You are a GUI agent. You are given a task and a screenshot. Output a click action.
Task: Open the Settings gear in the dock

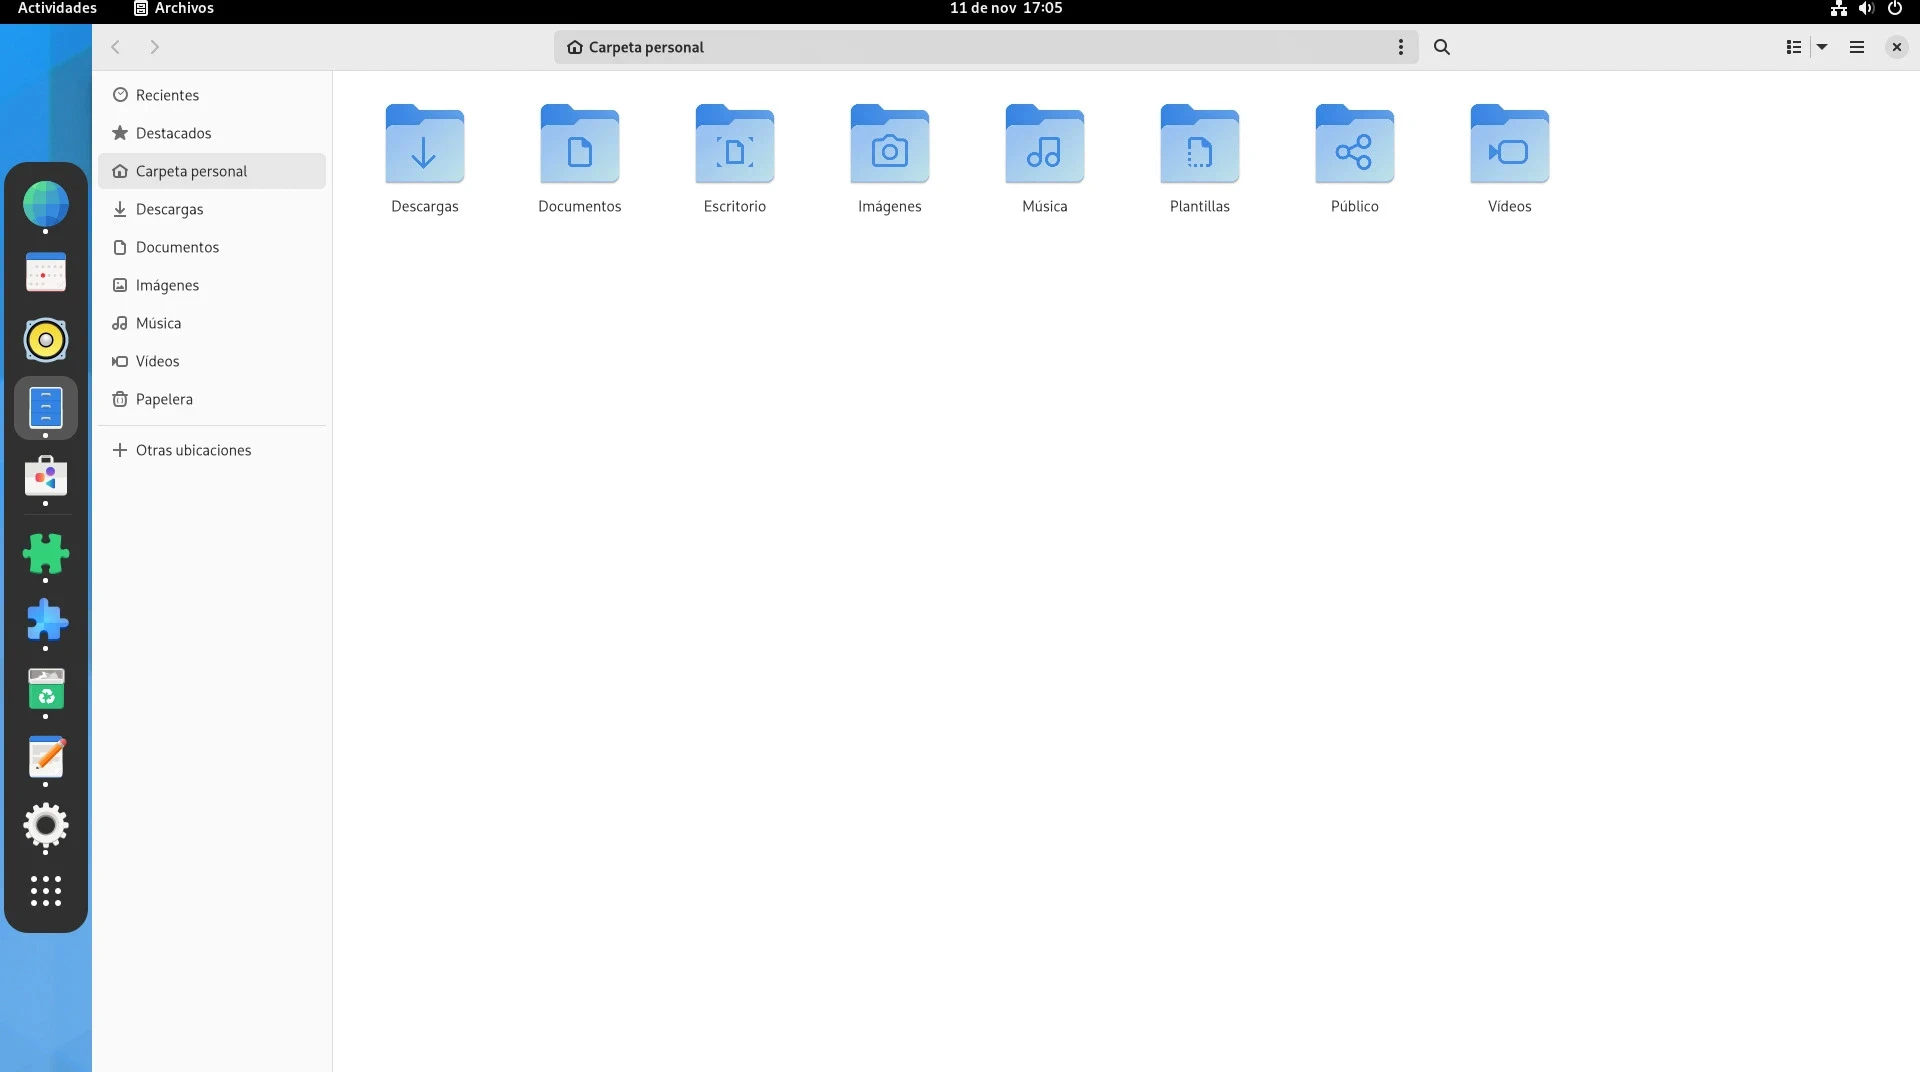click(46, 826)
